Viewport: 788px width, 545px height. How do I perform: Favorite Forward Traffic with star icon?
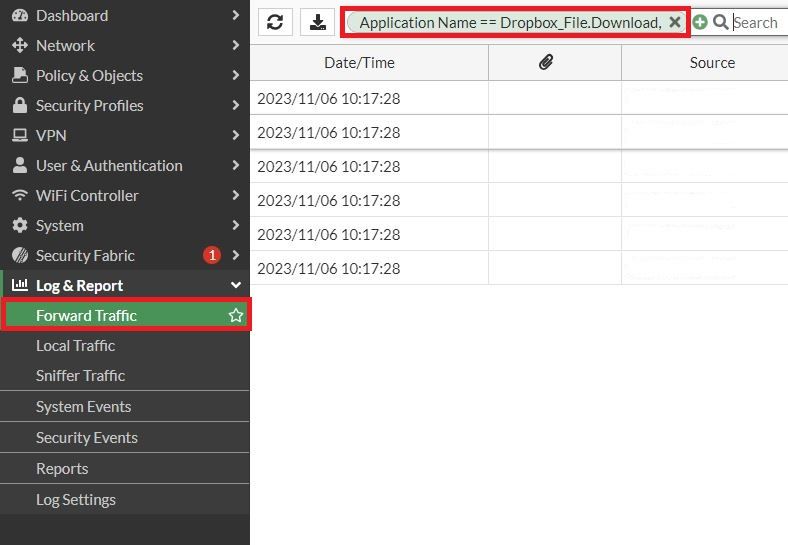pos(236,315)
